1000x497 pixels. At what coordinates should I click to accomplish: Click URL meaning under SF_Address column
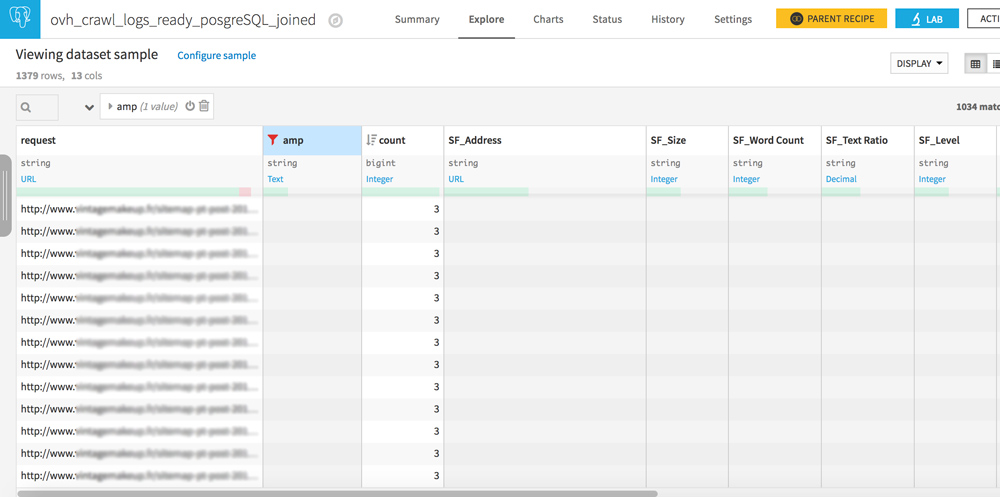[x=456, y=179]
